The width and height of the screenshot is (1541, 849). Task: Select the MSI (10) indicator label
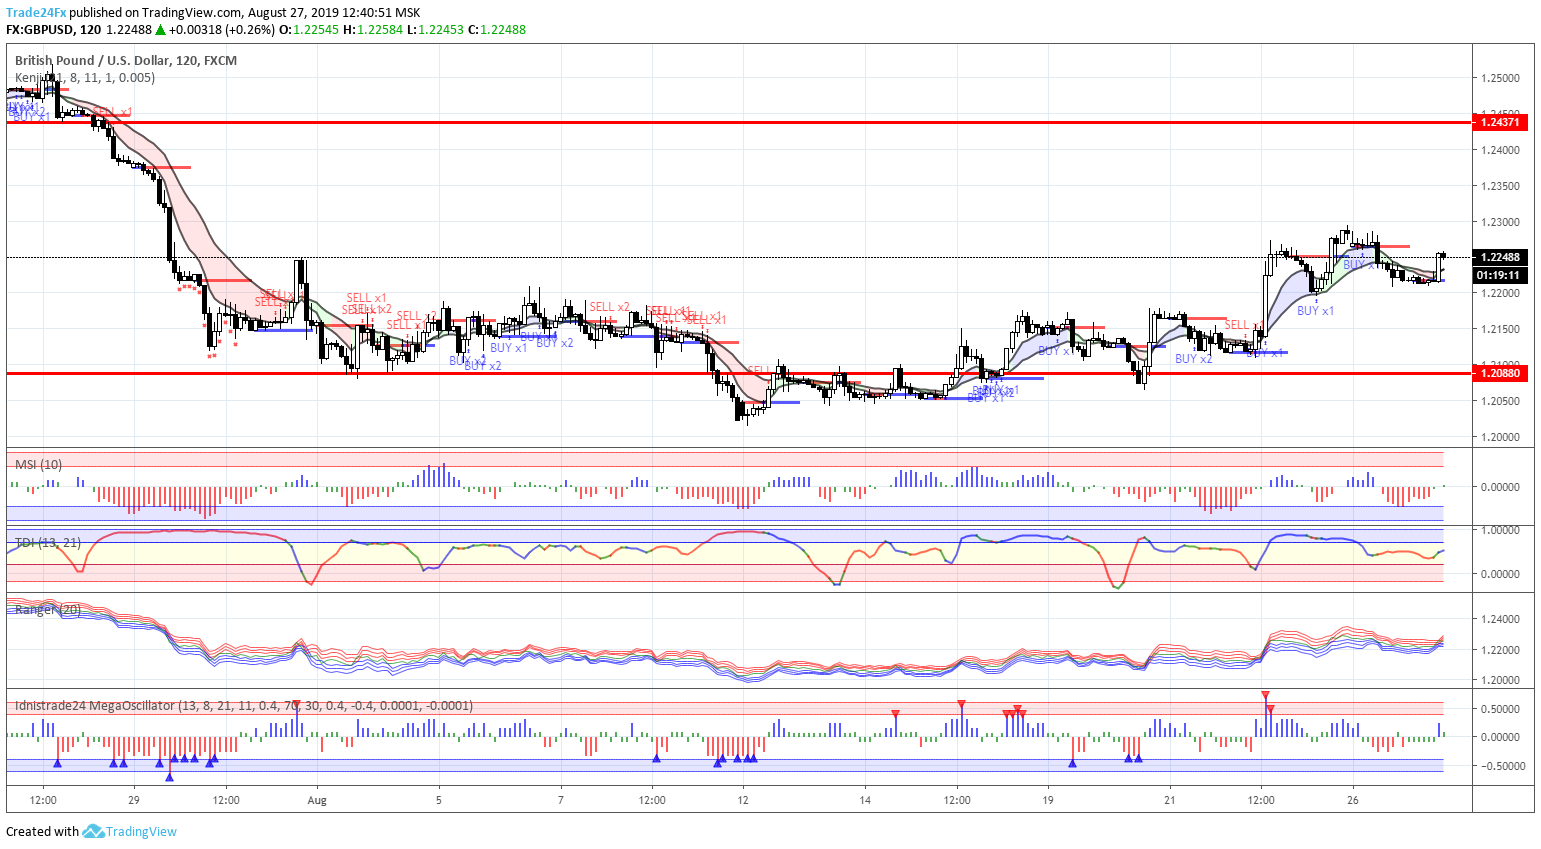pyautogui.click(x=38, y=464)
